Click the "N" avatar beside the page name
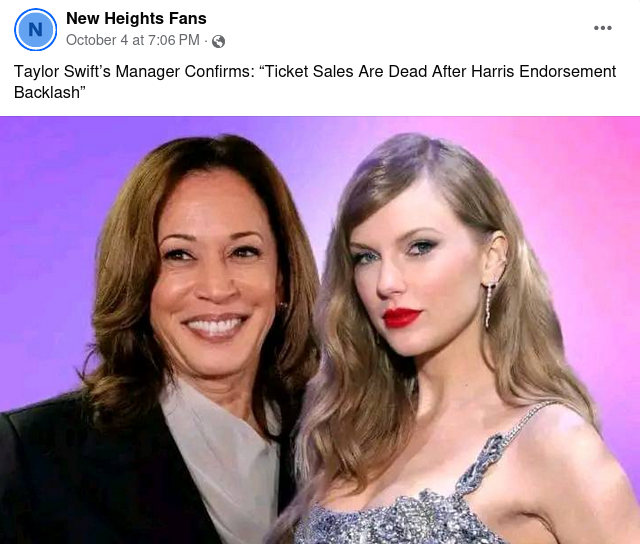 click(35, 29)
